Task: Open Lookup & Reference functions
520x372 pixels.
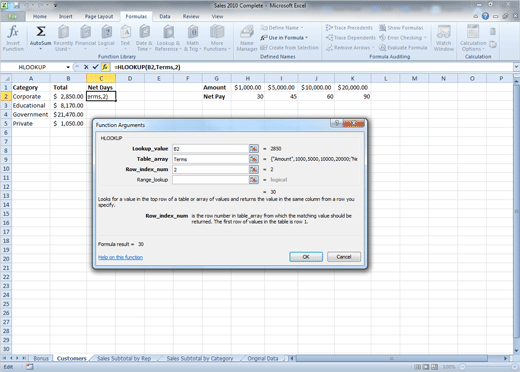Action: (168, 38)
